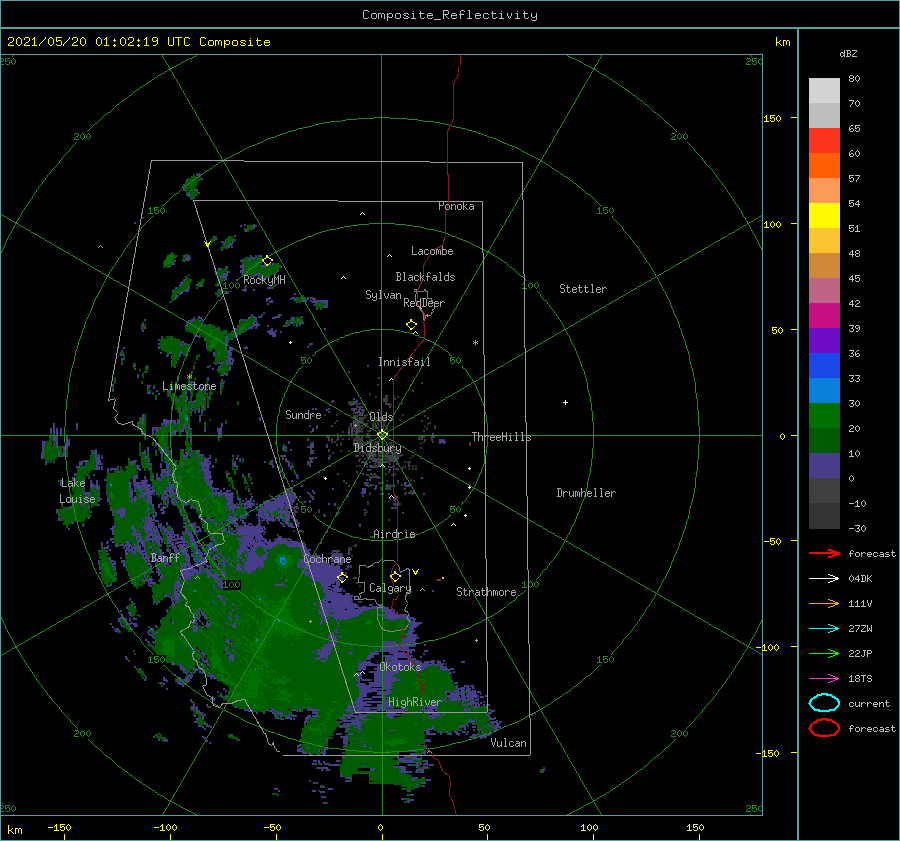
Task: Click the yellow diamond marker below RedDeer
Action: coord(412,325)
